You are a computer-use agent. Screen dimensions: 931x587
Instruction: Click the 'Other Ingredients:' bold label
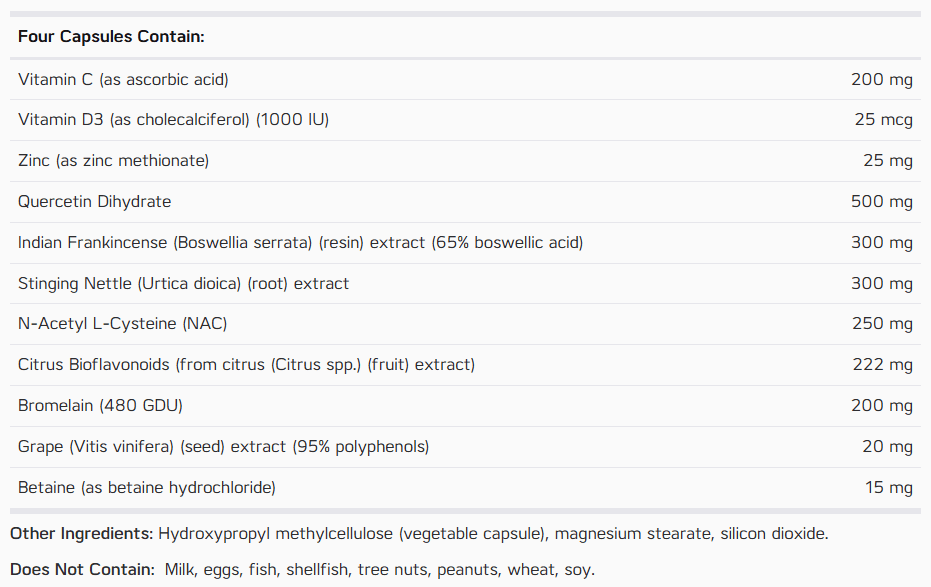pos(82,534)
